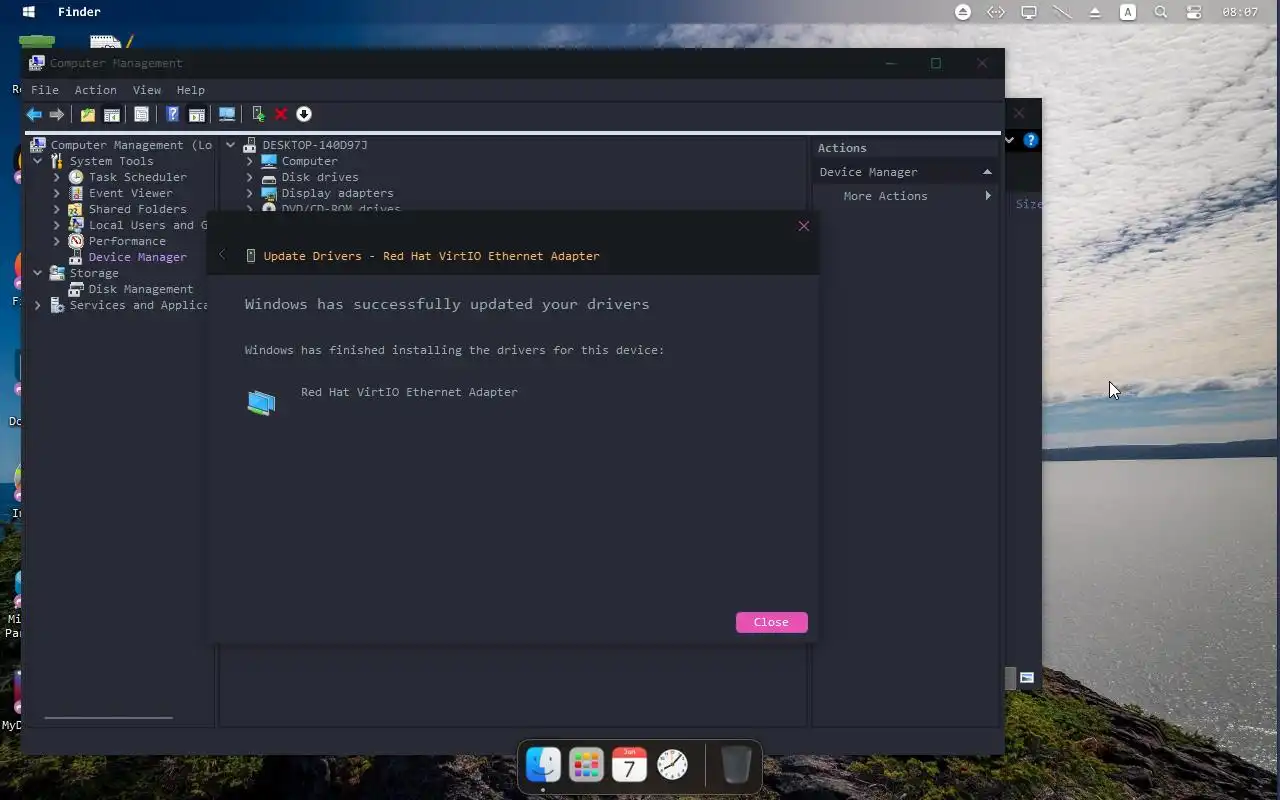Open Clock app from the dock
Viewport: 1280px width, 800px height.
[673, 765]
